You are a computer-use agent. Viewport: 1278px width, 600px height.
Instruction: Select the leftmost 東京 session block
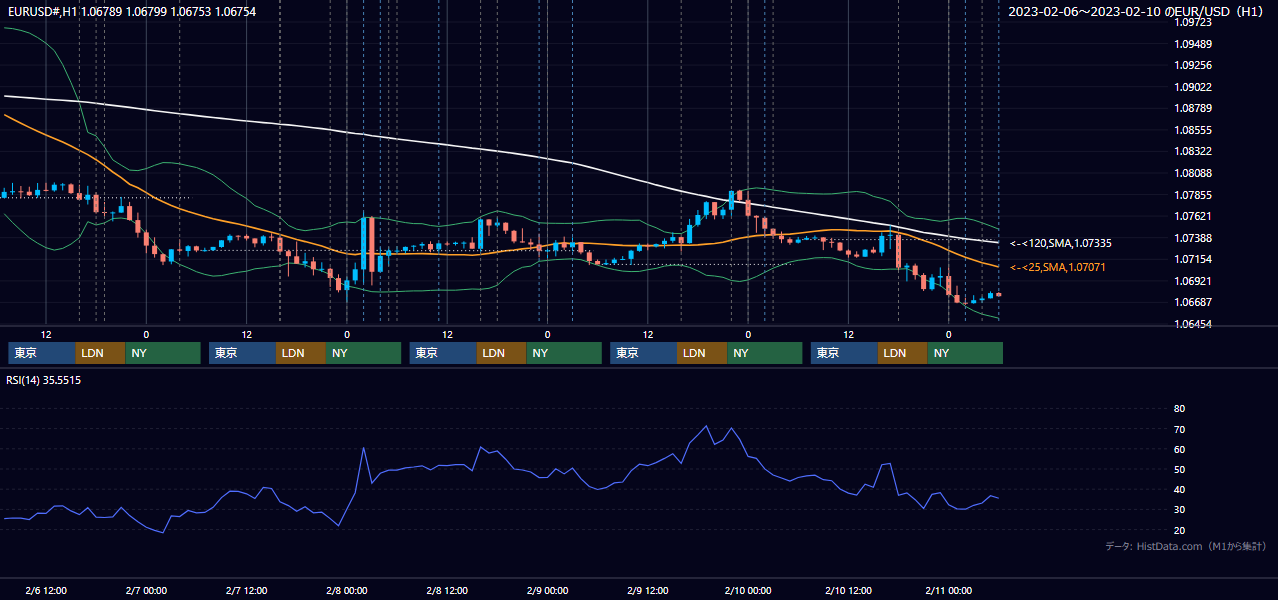(x=42, y=353)
